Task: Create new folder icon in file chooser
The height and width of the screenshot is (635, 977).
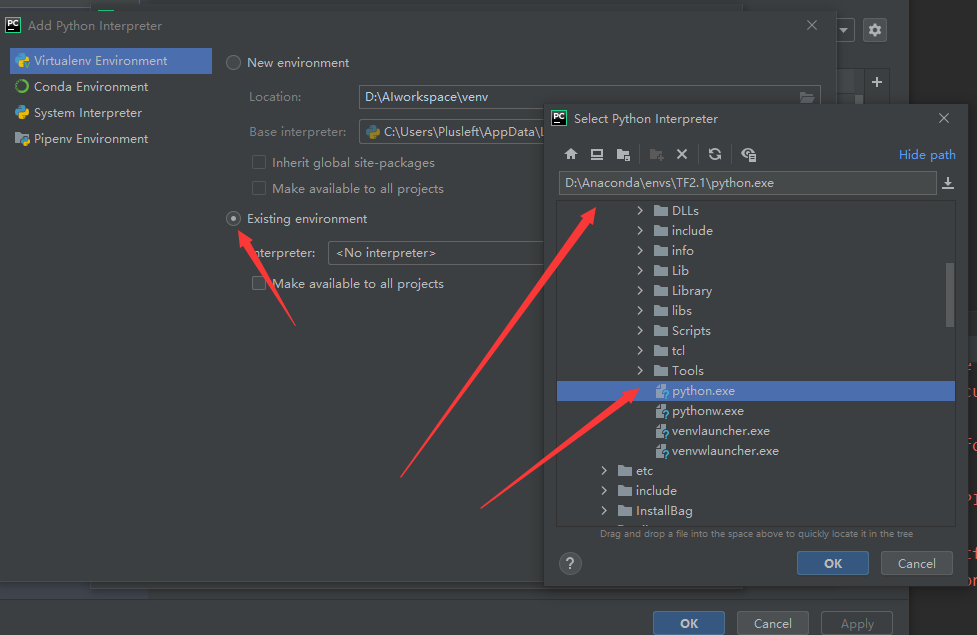Action: [656, 155]
